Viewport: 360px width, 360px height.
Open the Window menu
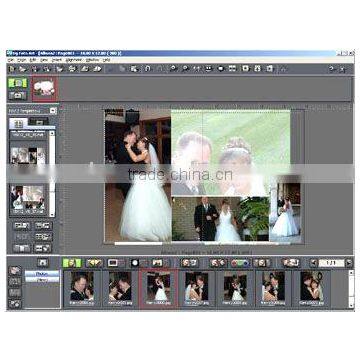pos(92,60)
